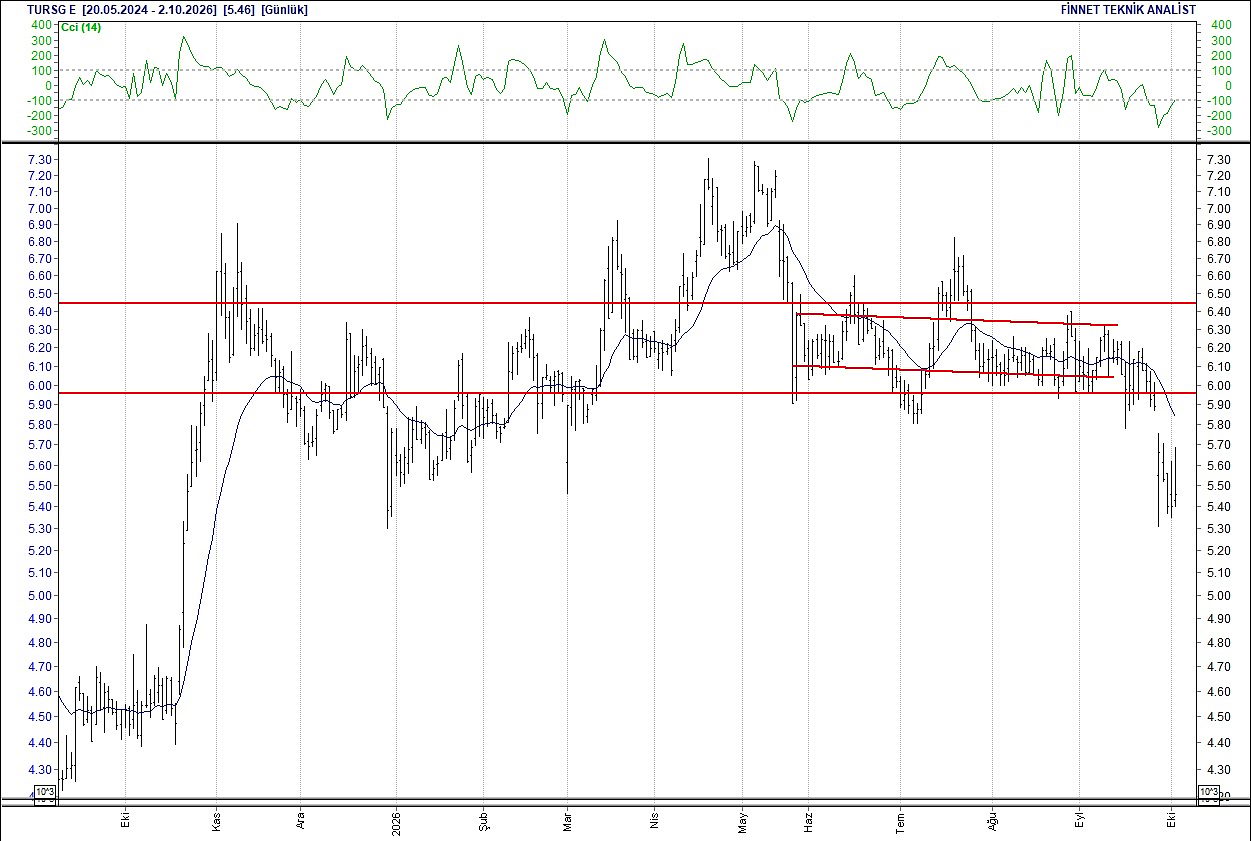The image size is (1251, 841).
Task: Click the FİNNET TEKNİK ANALİST label
Action: click(x=1127, y=9)
